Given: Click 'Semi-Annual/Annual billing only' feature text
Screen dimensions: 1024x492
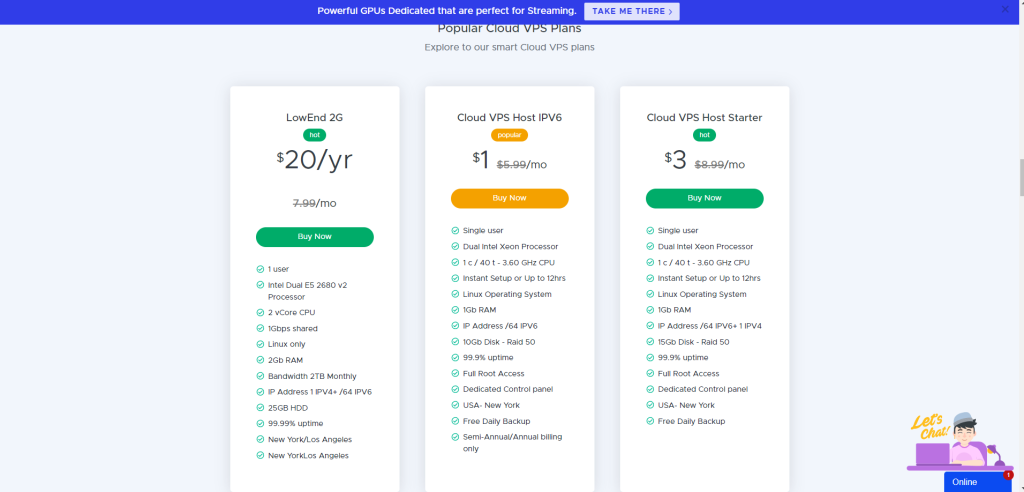Looking at the screenshot, I should click(x=513, y=442).
